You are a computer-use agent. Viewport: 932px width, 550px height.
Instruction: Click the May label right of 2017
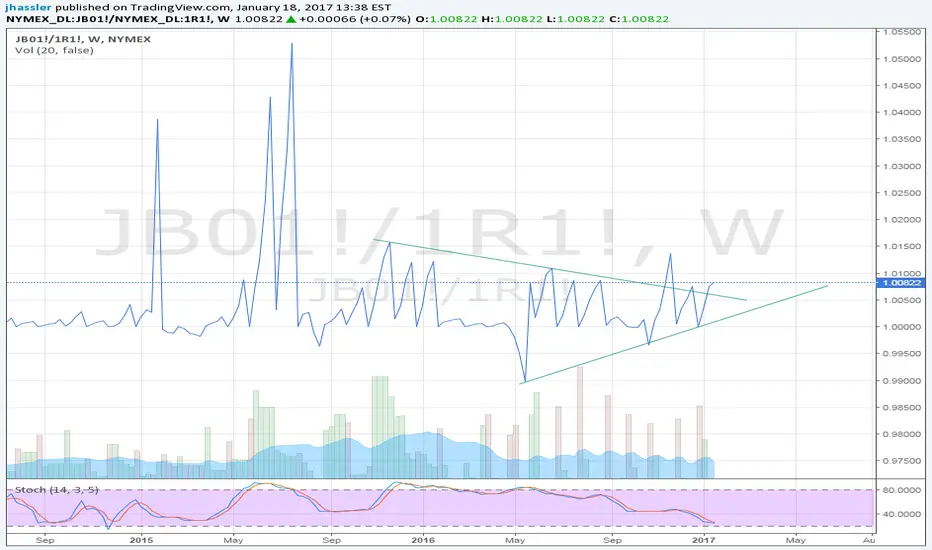(796, 540)
